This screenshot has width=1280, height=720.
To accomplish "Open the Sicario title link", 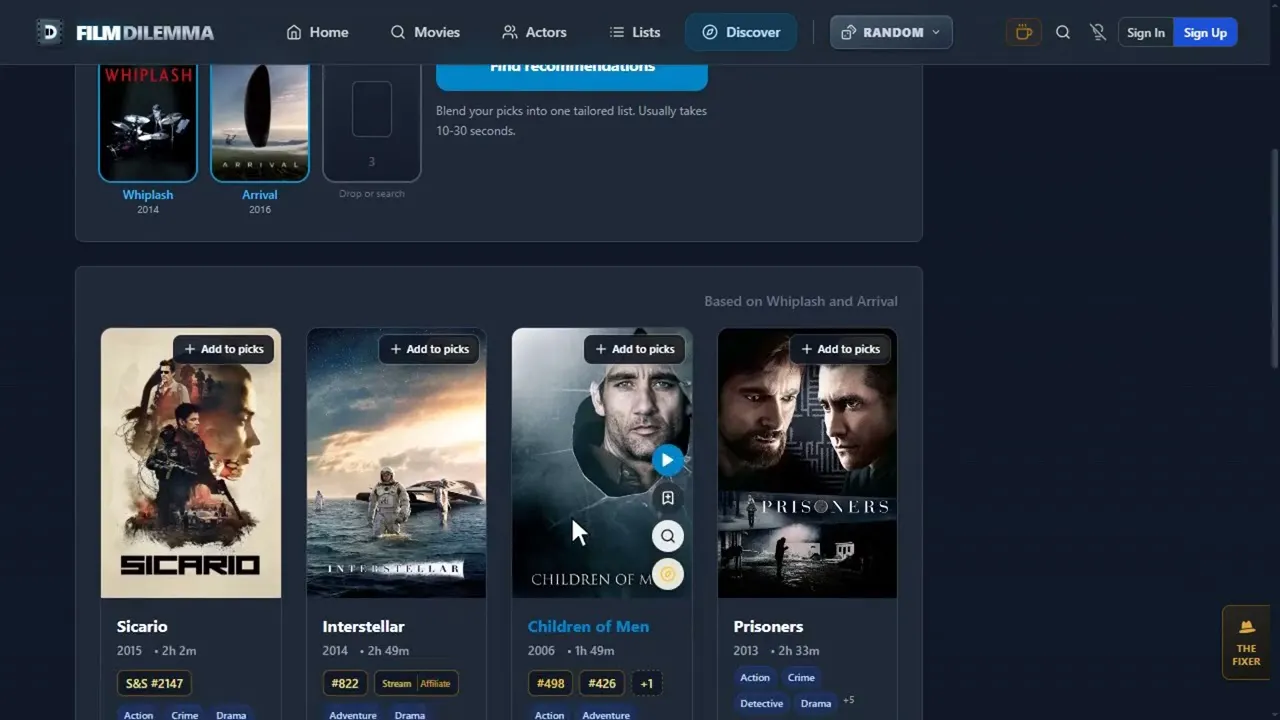I will (142, 627).
